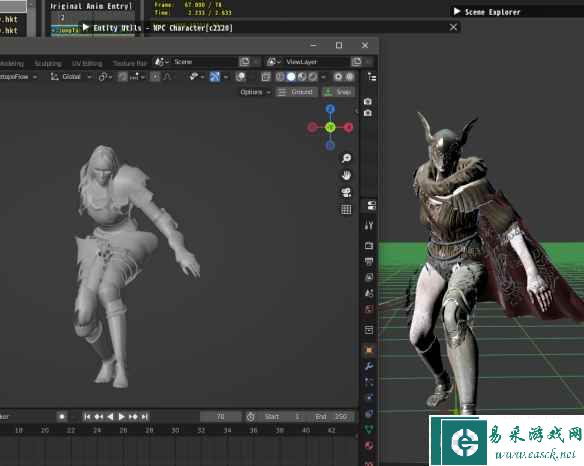Open the Global transform orientation dropdown
Viewport: 584px width, 466px height.
coord(71,77)
